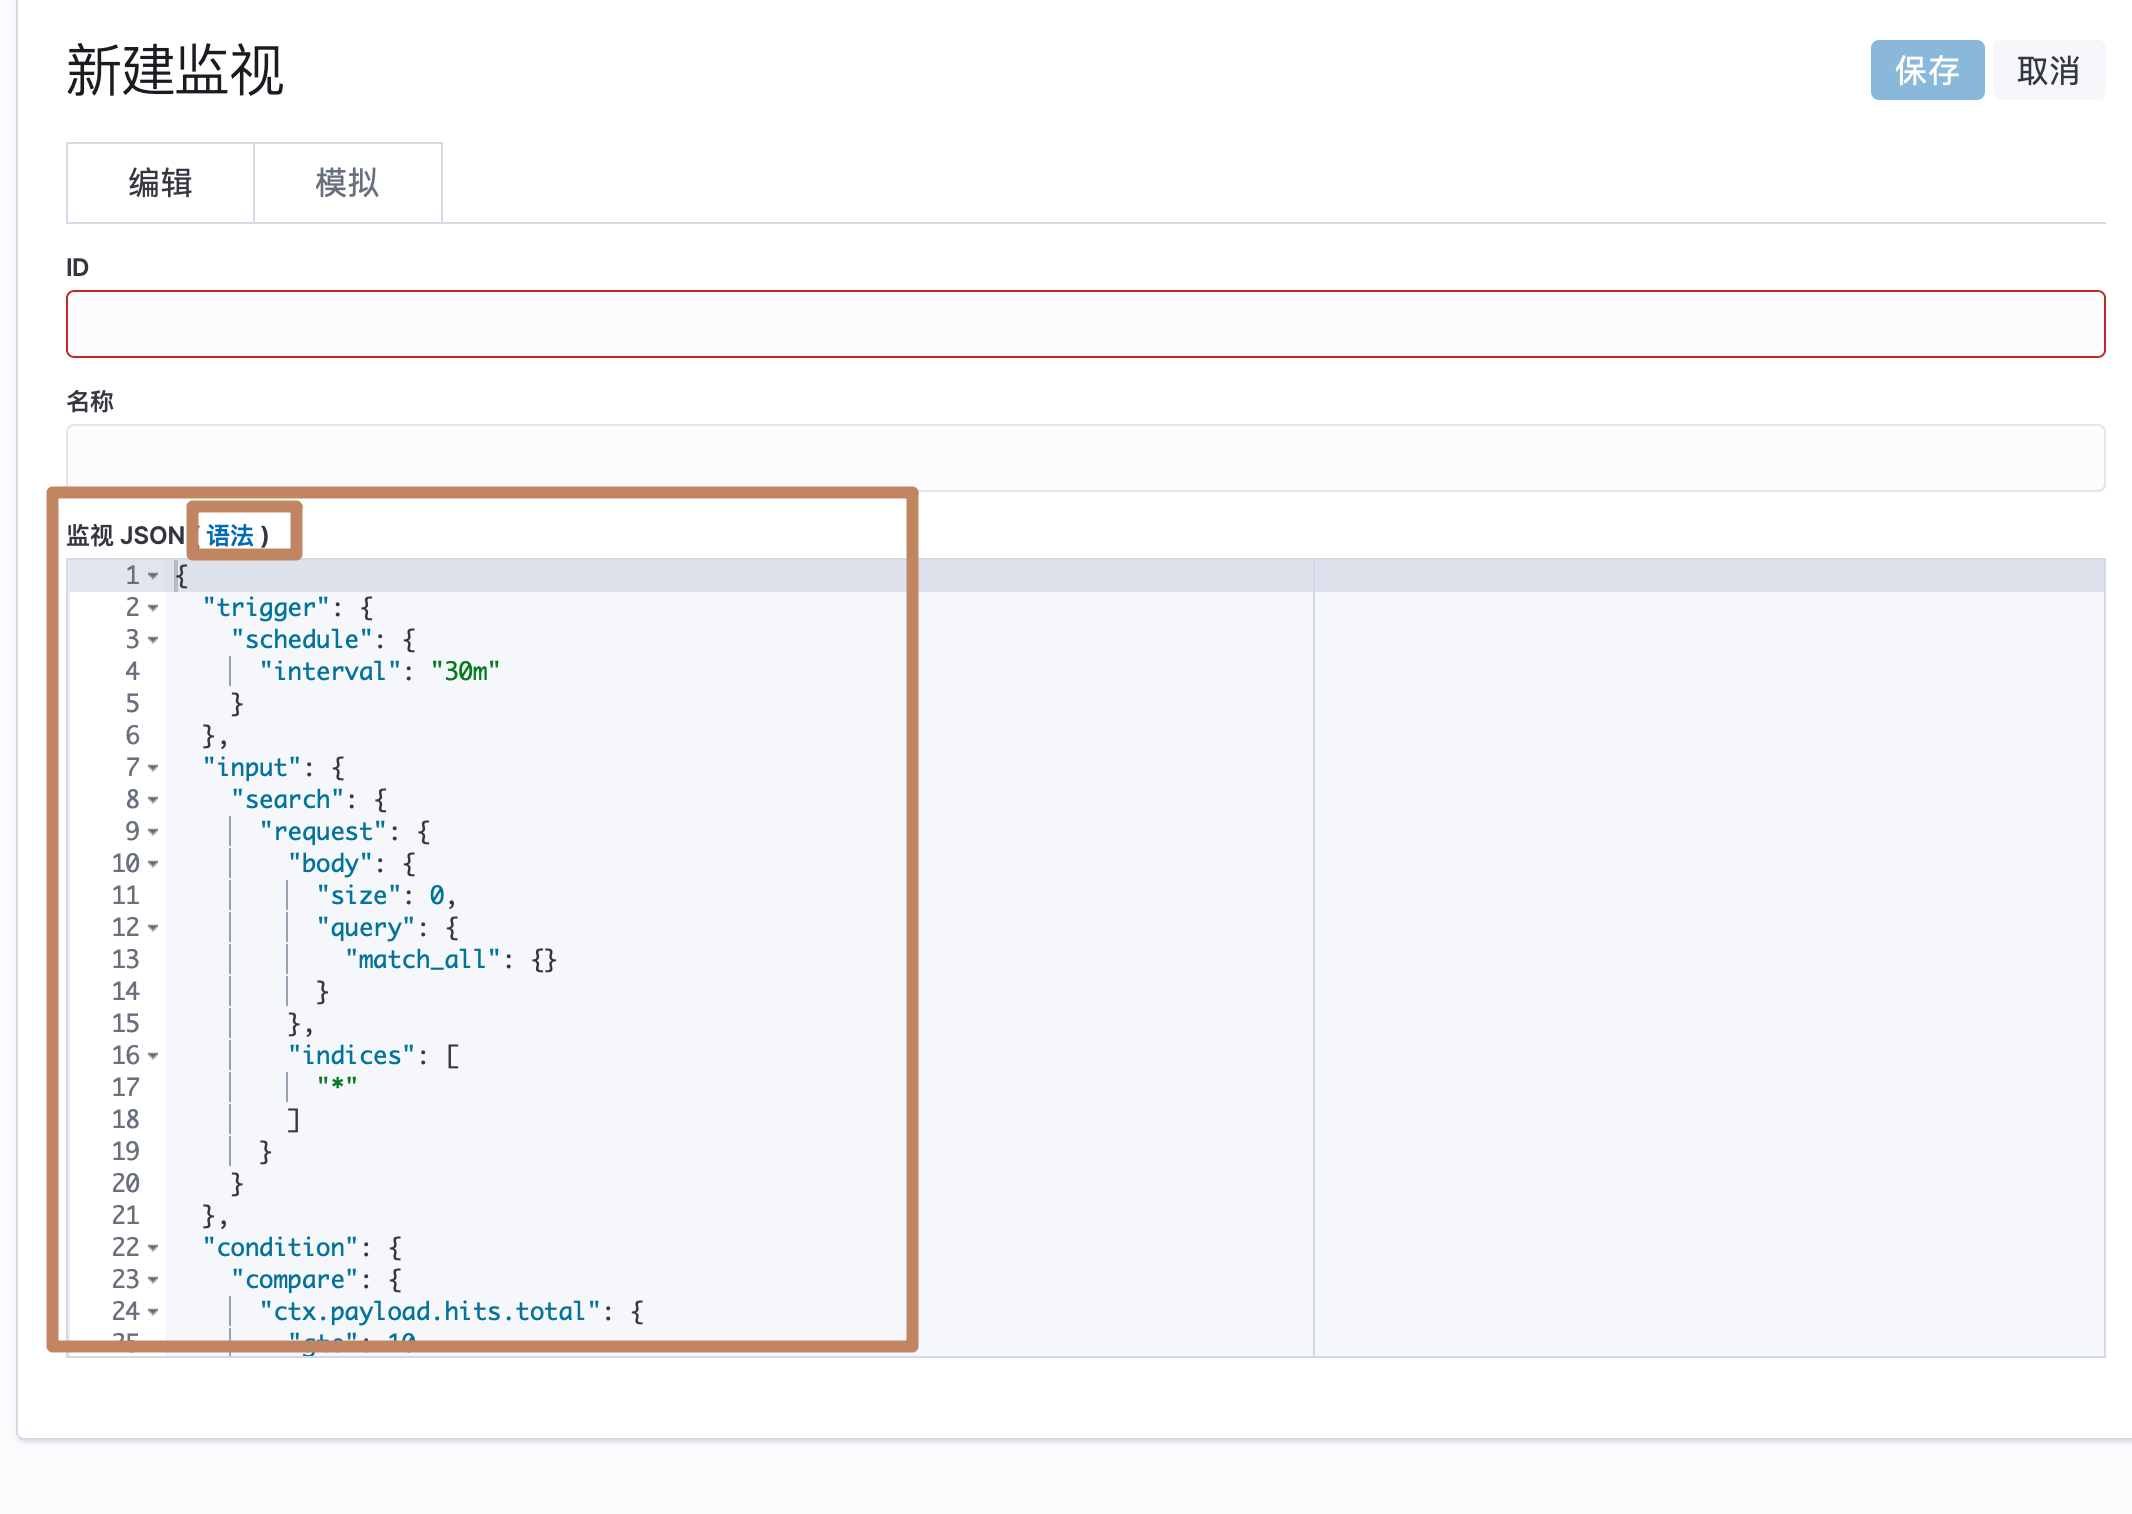Screen dimensions: 2132x1514
Task: Collapse the indices array fold arrow
Action: click(x=153, y=1056)
